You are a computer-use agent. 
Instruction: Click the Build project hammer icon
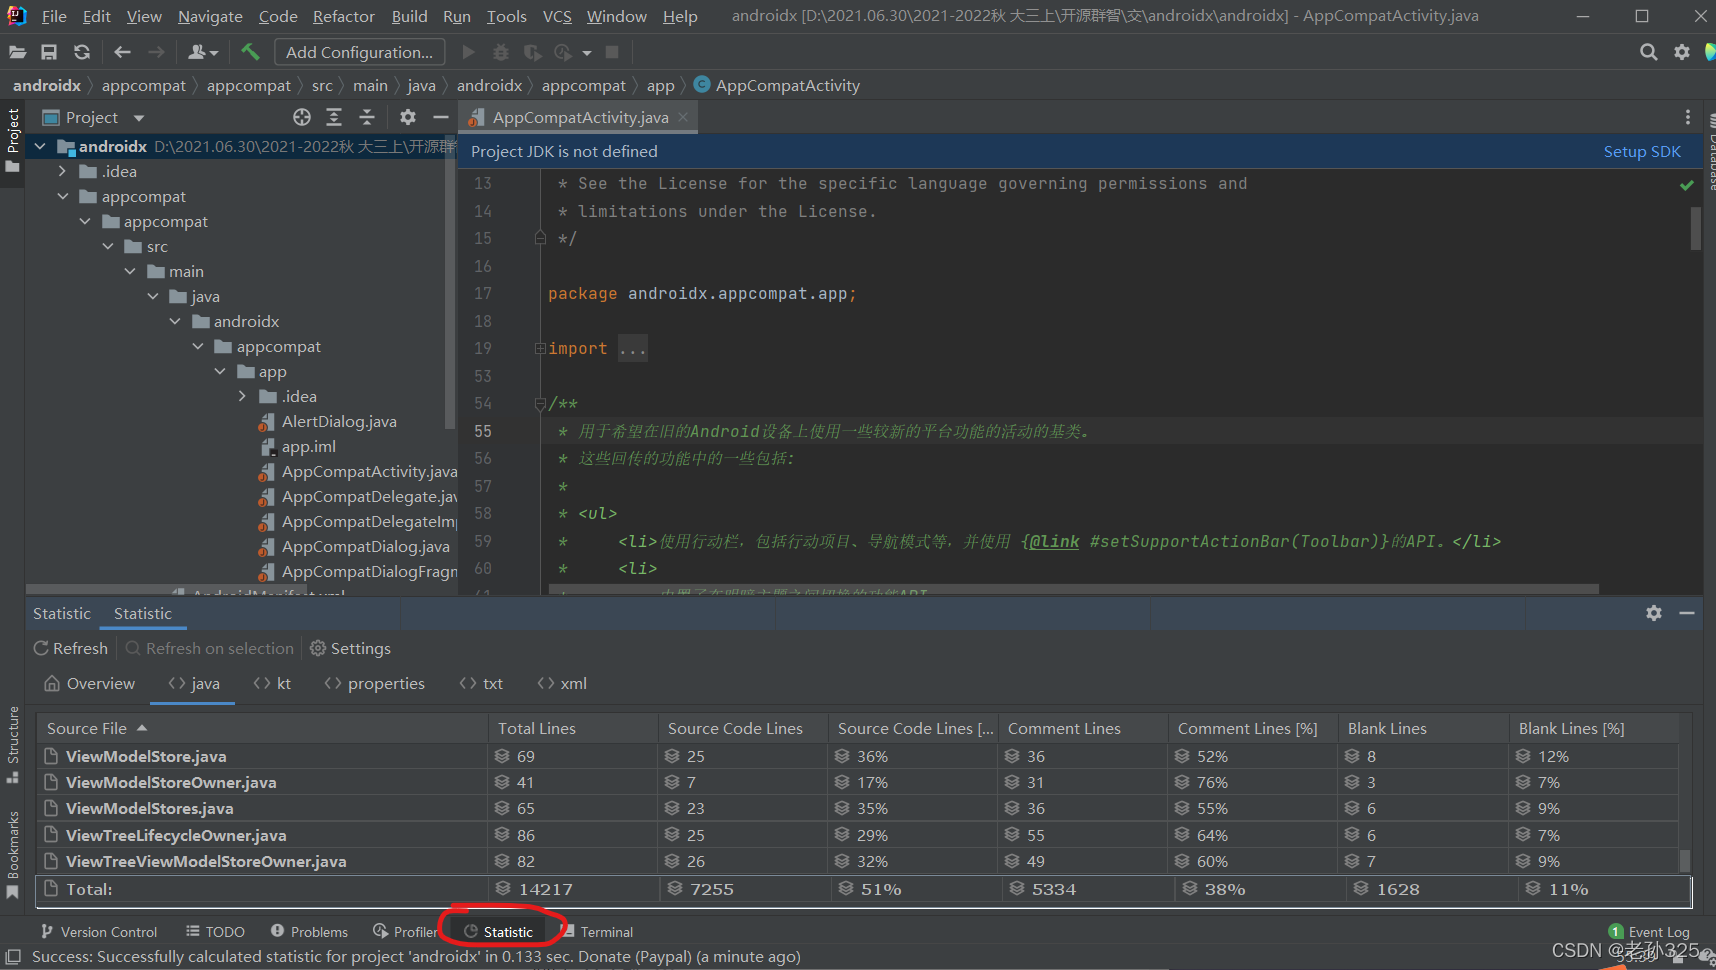(x=250, y=52)
